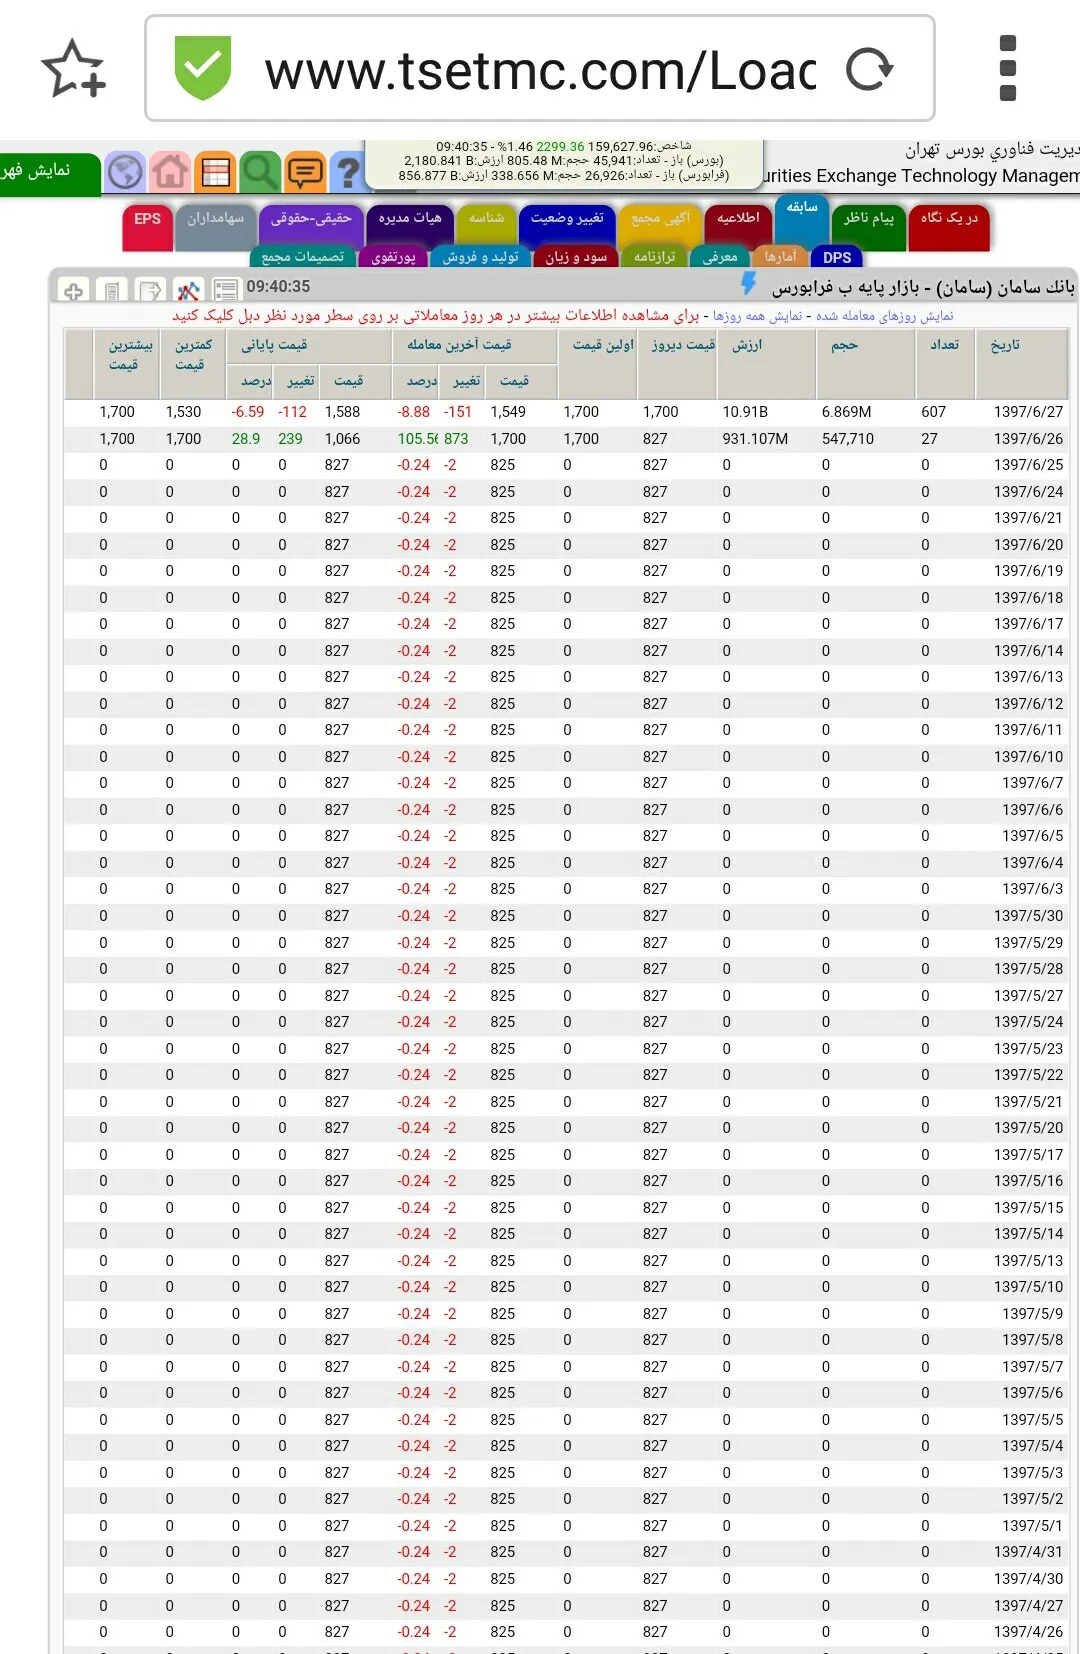Open the messages speech bubble icon
The image size is (1080, 1654).
point(305,172)
